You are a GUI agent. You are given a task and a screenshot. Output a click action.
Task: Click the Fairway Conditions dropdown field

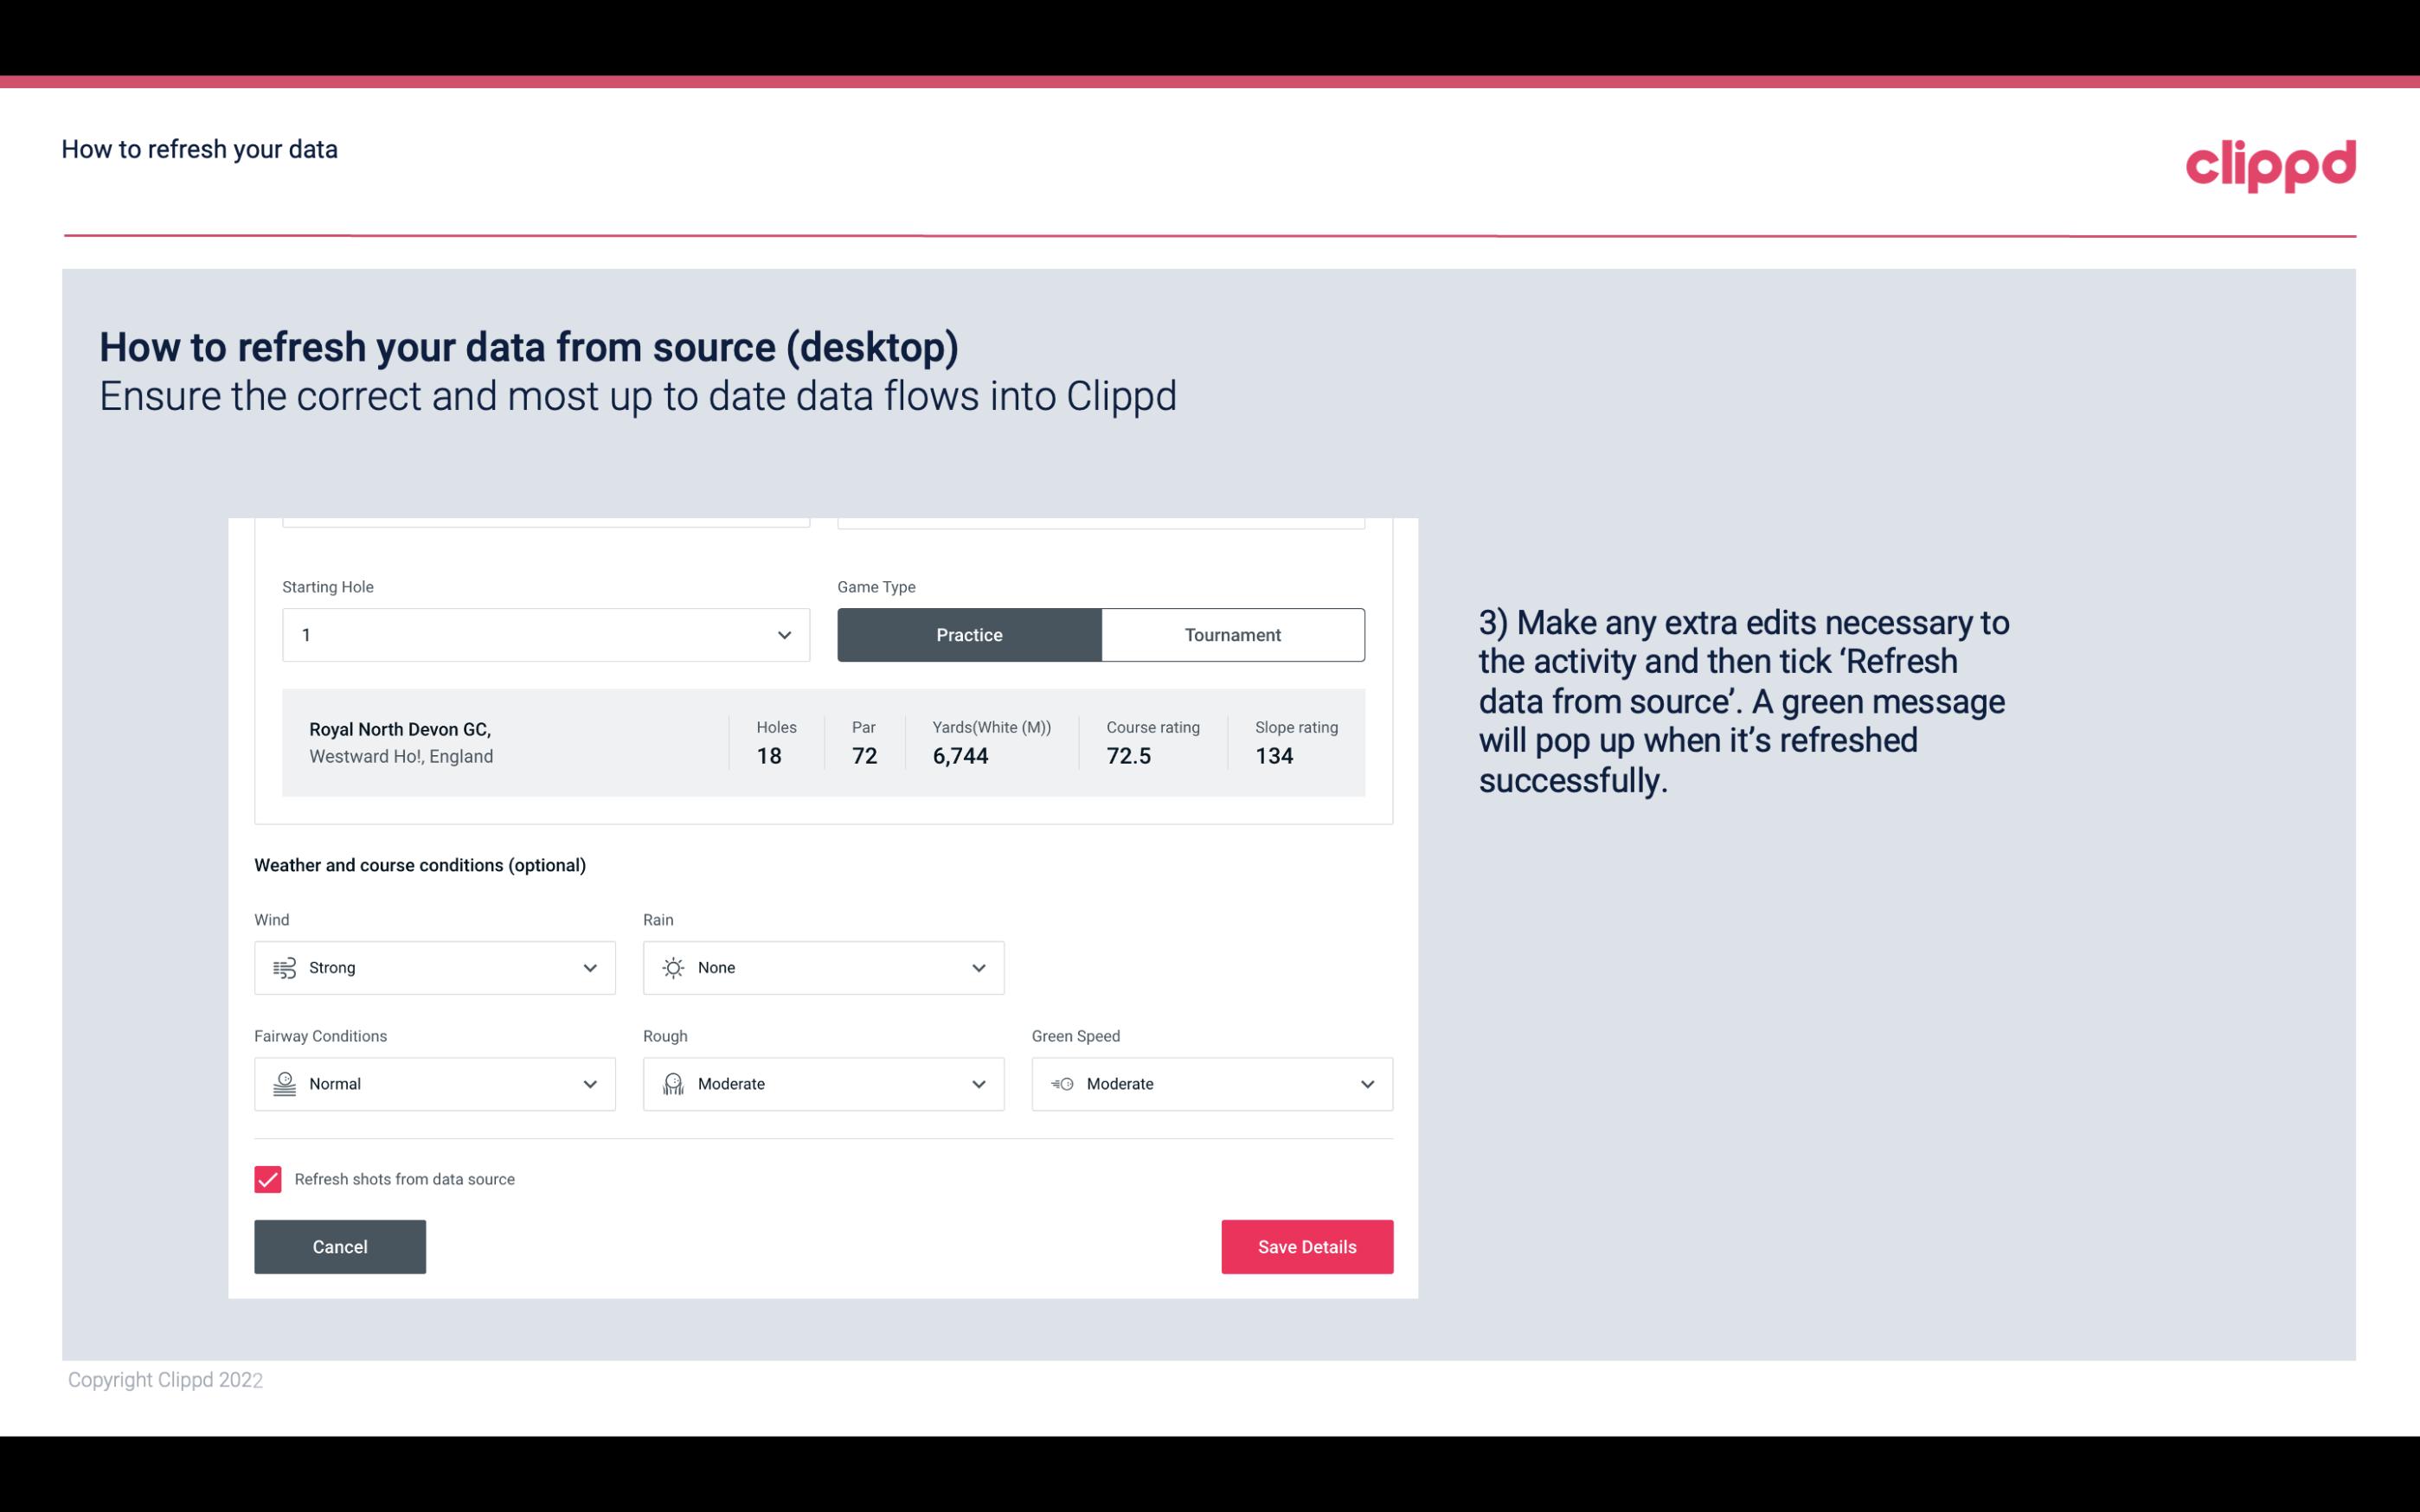[x=433, y=1082]
